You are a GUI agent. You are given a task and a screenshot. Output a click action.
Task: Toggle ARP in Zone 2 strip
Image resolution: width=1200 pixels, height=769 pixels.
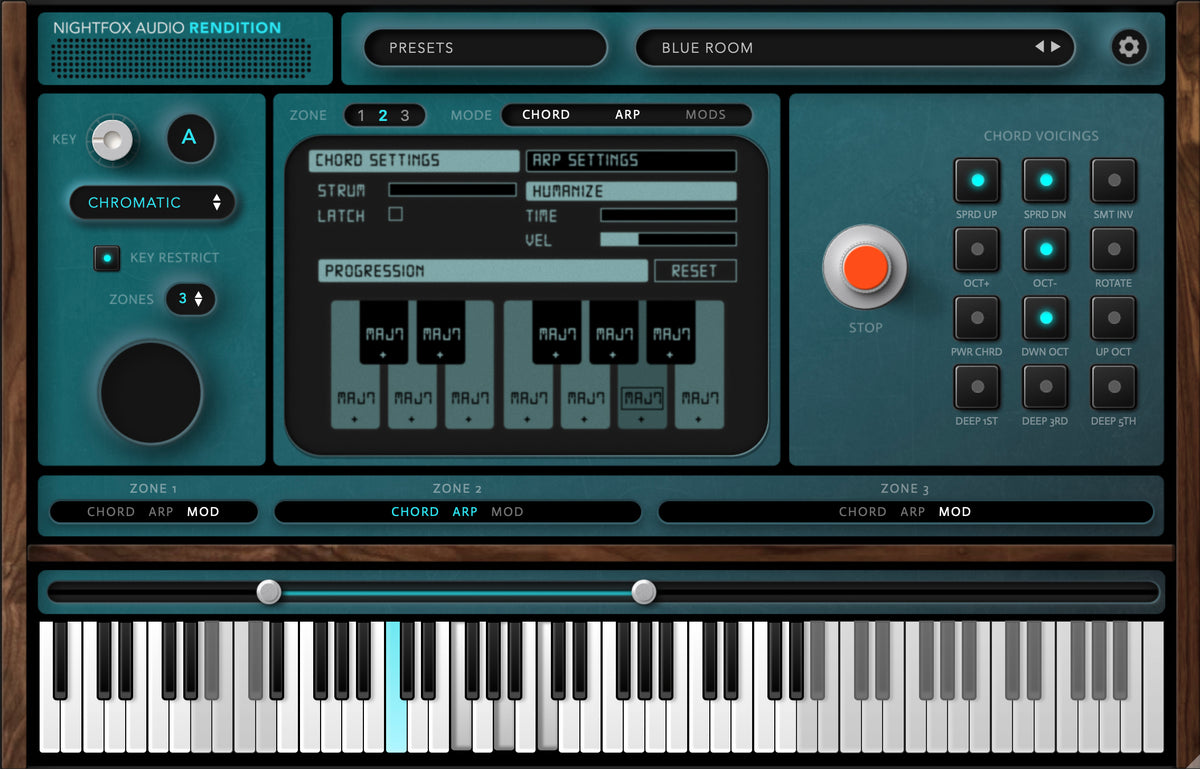465,512
